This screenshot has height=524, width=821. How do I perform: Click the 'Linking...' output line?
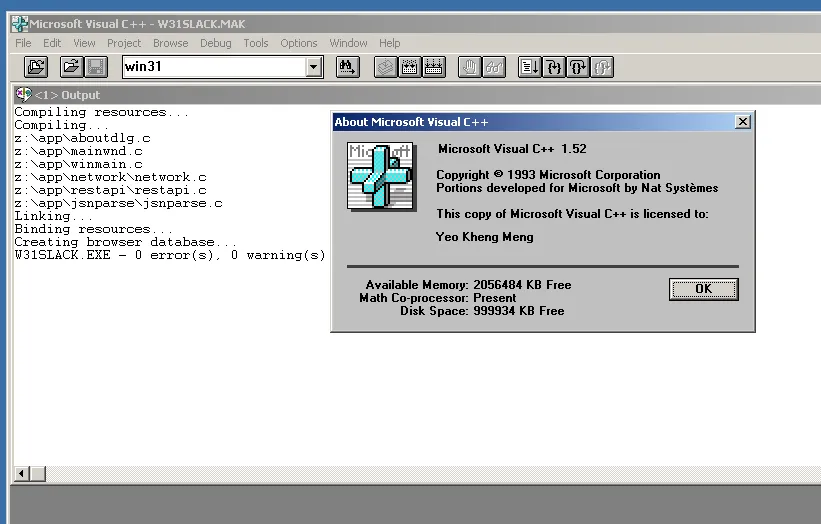[x=53, y=216]
